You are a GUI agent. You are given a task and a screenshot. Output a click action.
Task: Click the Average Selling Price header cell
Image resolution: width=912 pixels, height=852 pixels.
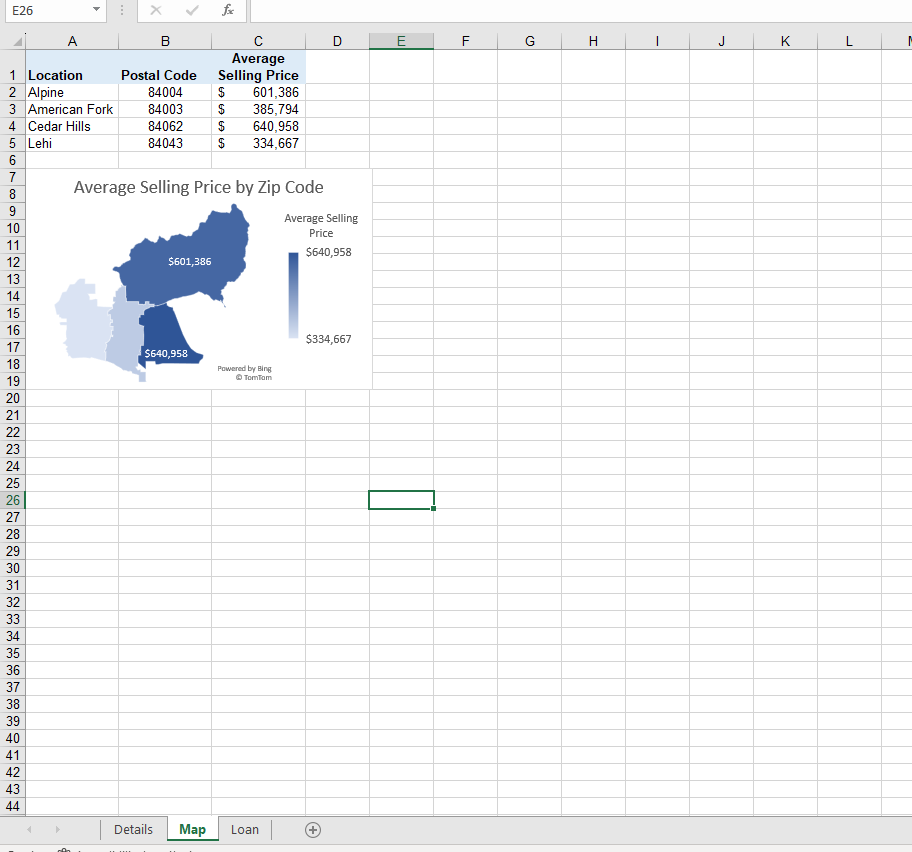[x=258, y=67]
